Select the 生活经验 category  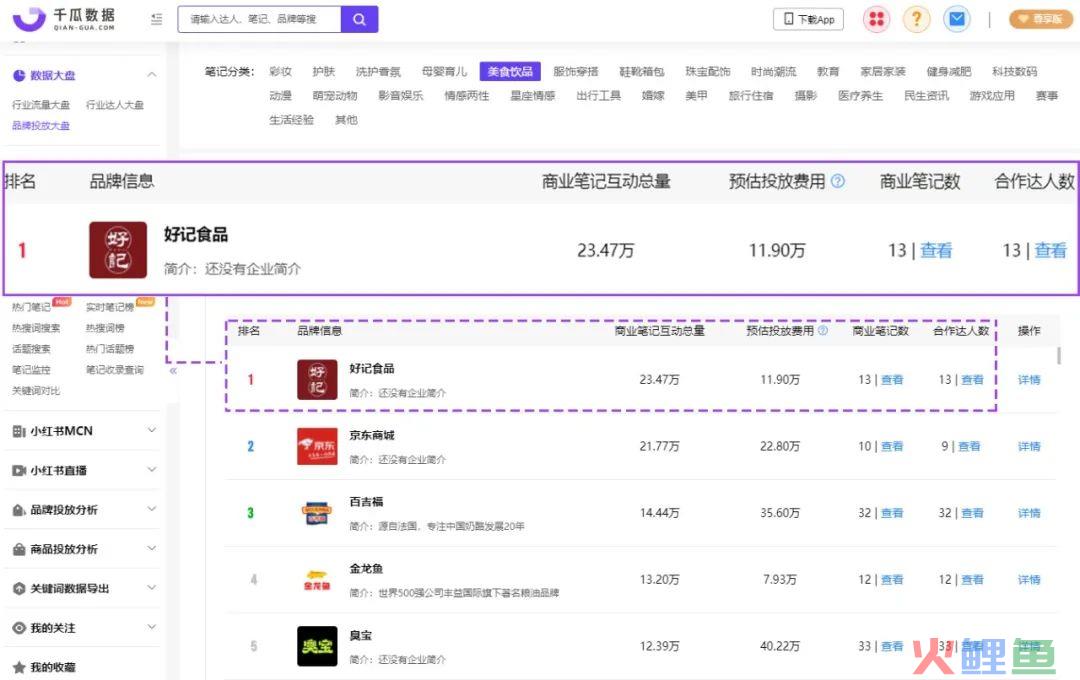tap(291, 120)
